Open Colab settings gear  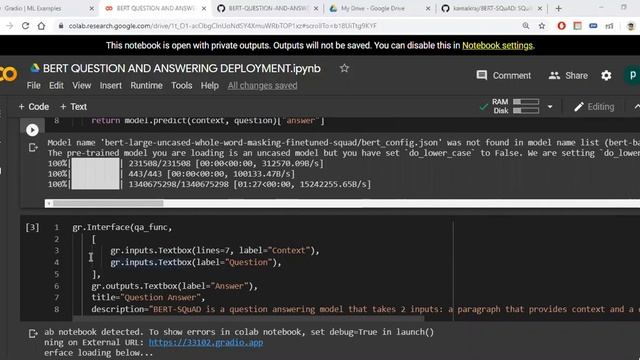tap(606, 76)
